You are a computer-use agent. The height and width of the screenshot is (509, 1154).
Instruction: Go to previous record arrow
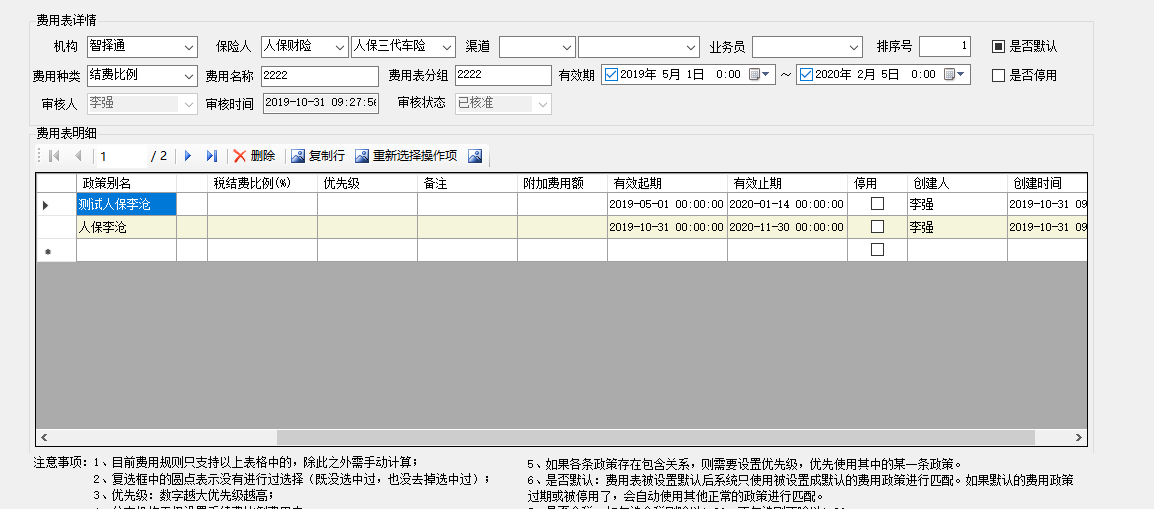[x=78, y=156]
